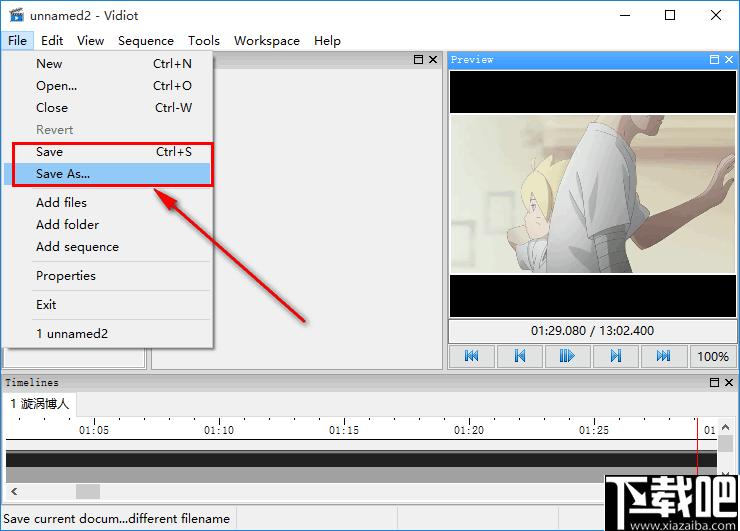Close the Vidiot window
Image resolution: width=740 pixels, height=531 pixels.
715,16
